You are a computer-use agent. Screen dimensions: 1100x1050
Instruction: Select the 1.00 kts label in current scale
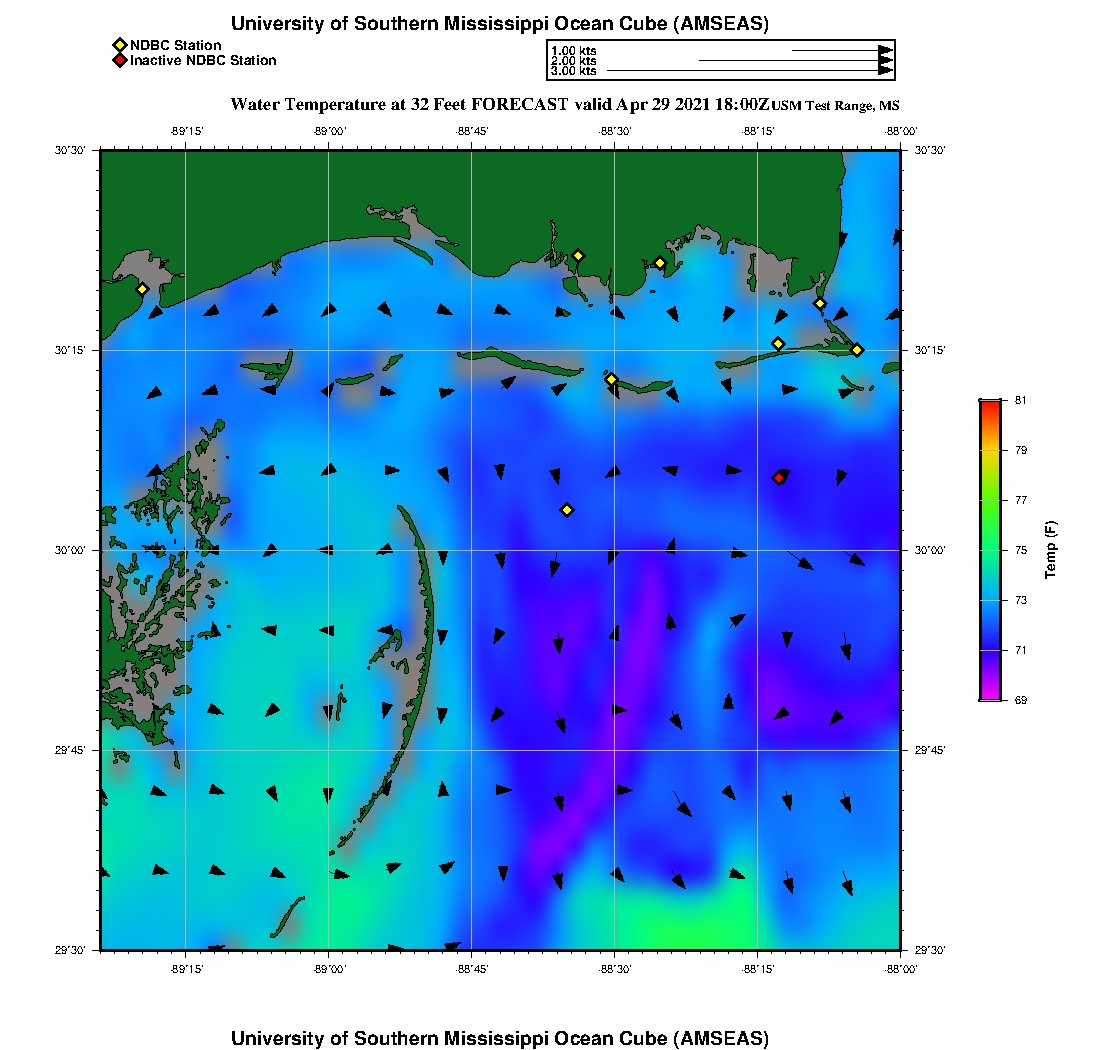tap(574, 50)
